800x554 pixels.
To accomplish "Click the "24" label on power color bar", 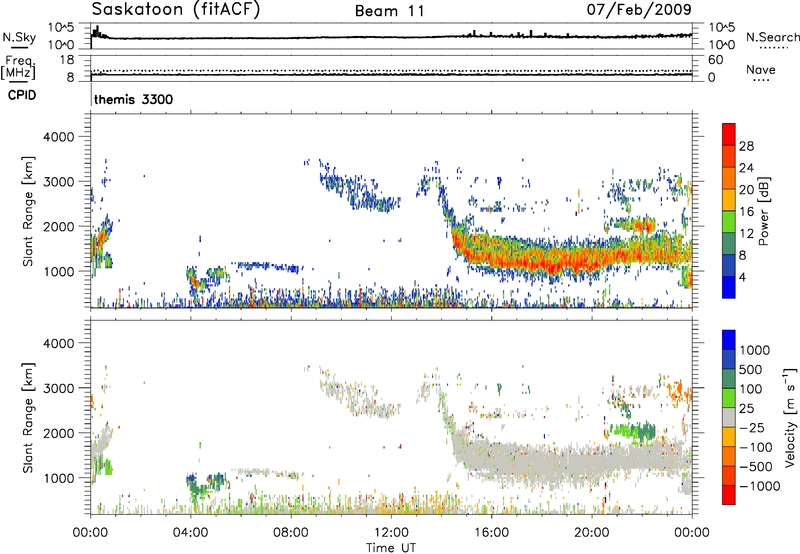I will click(746, 168).
